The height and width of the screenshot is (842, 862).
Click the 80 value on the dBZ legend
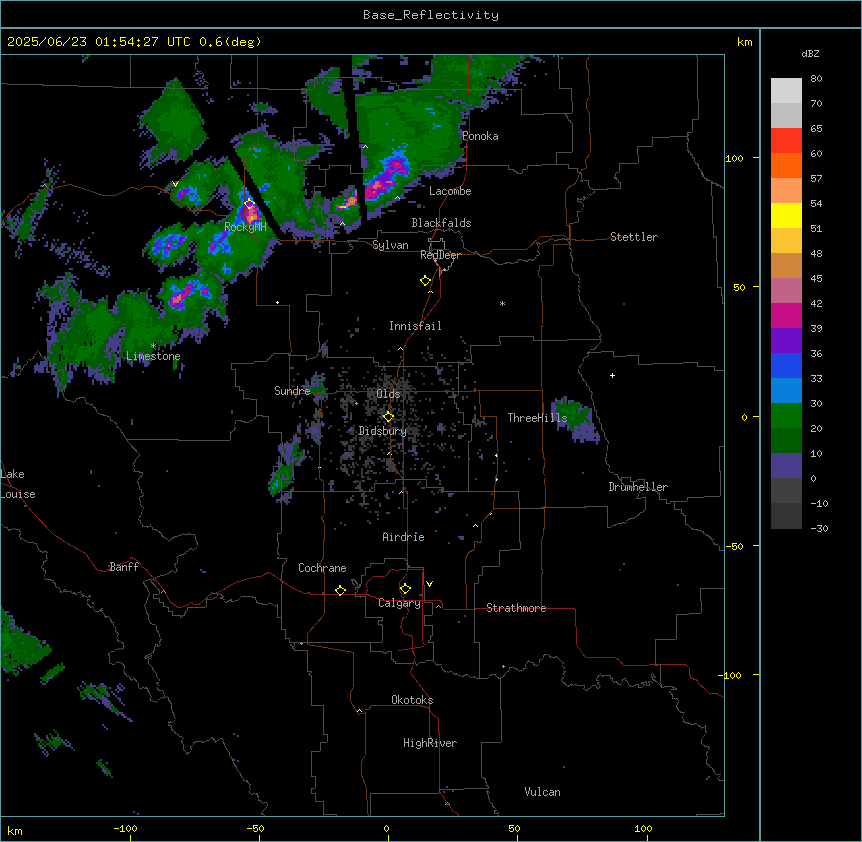tap(816, 79)
